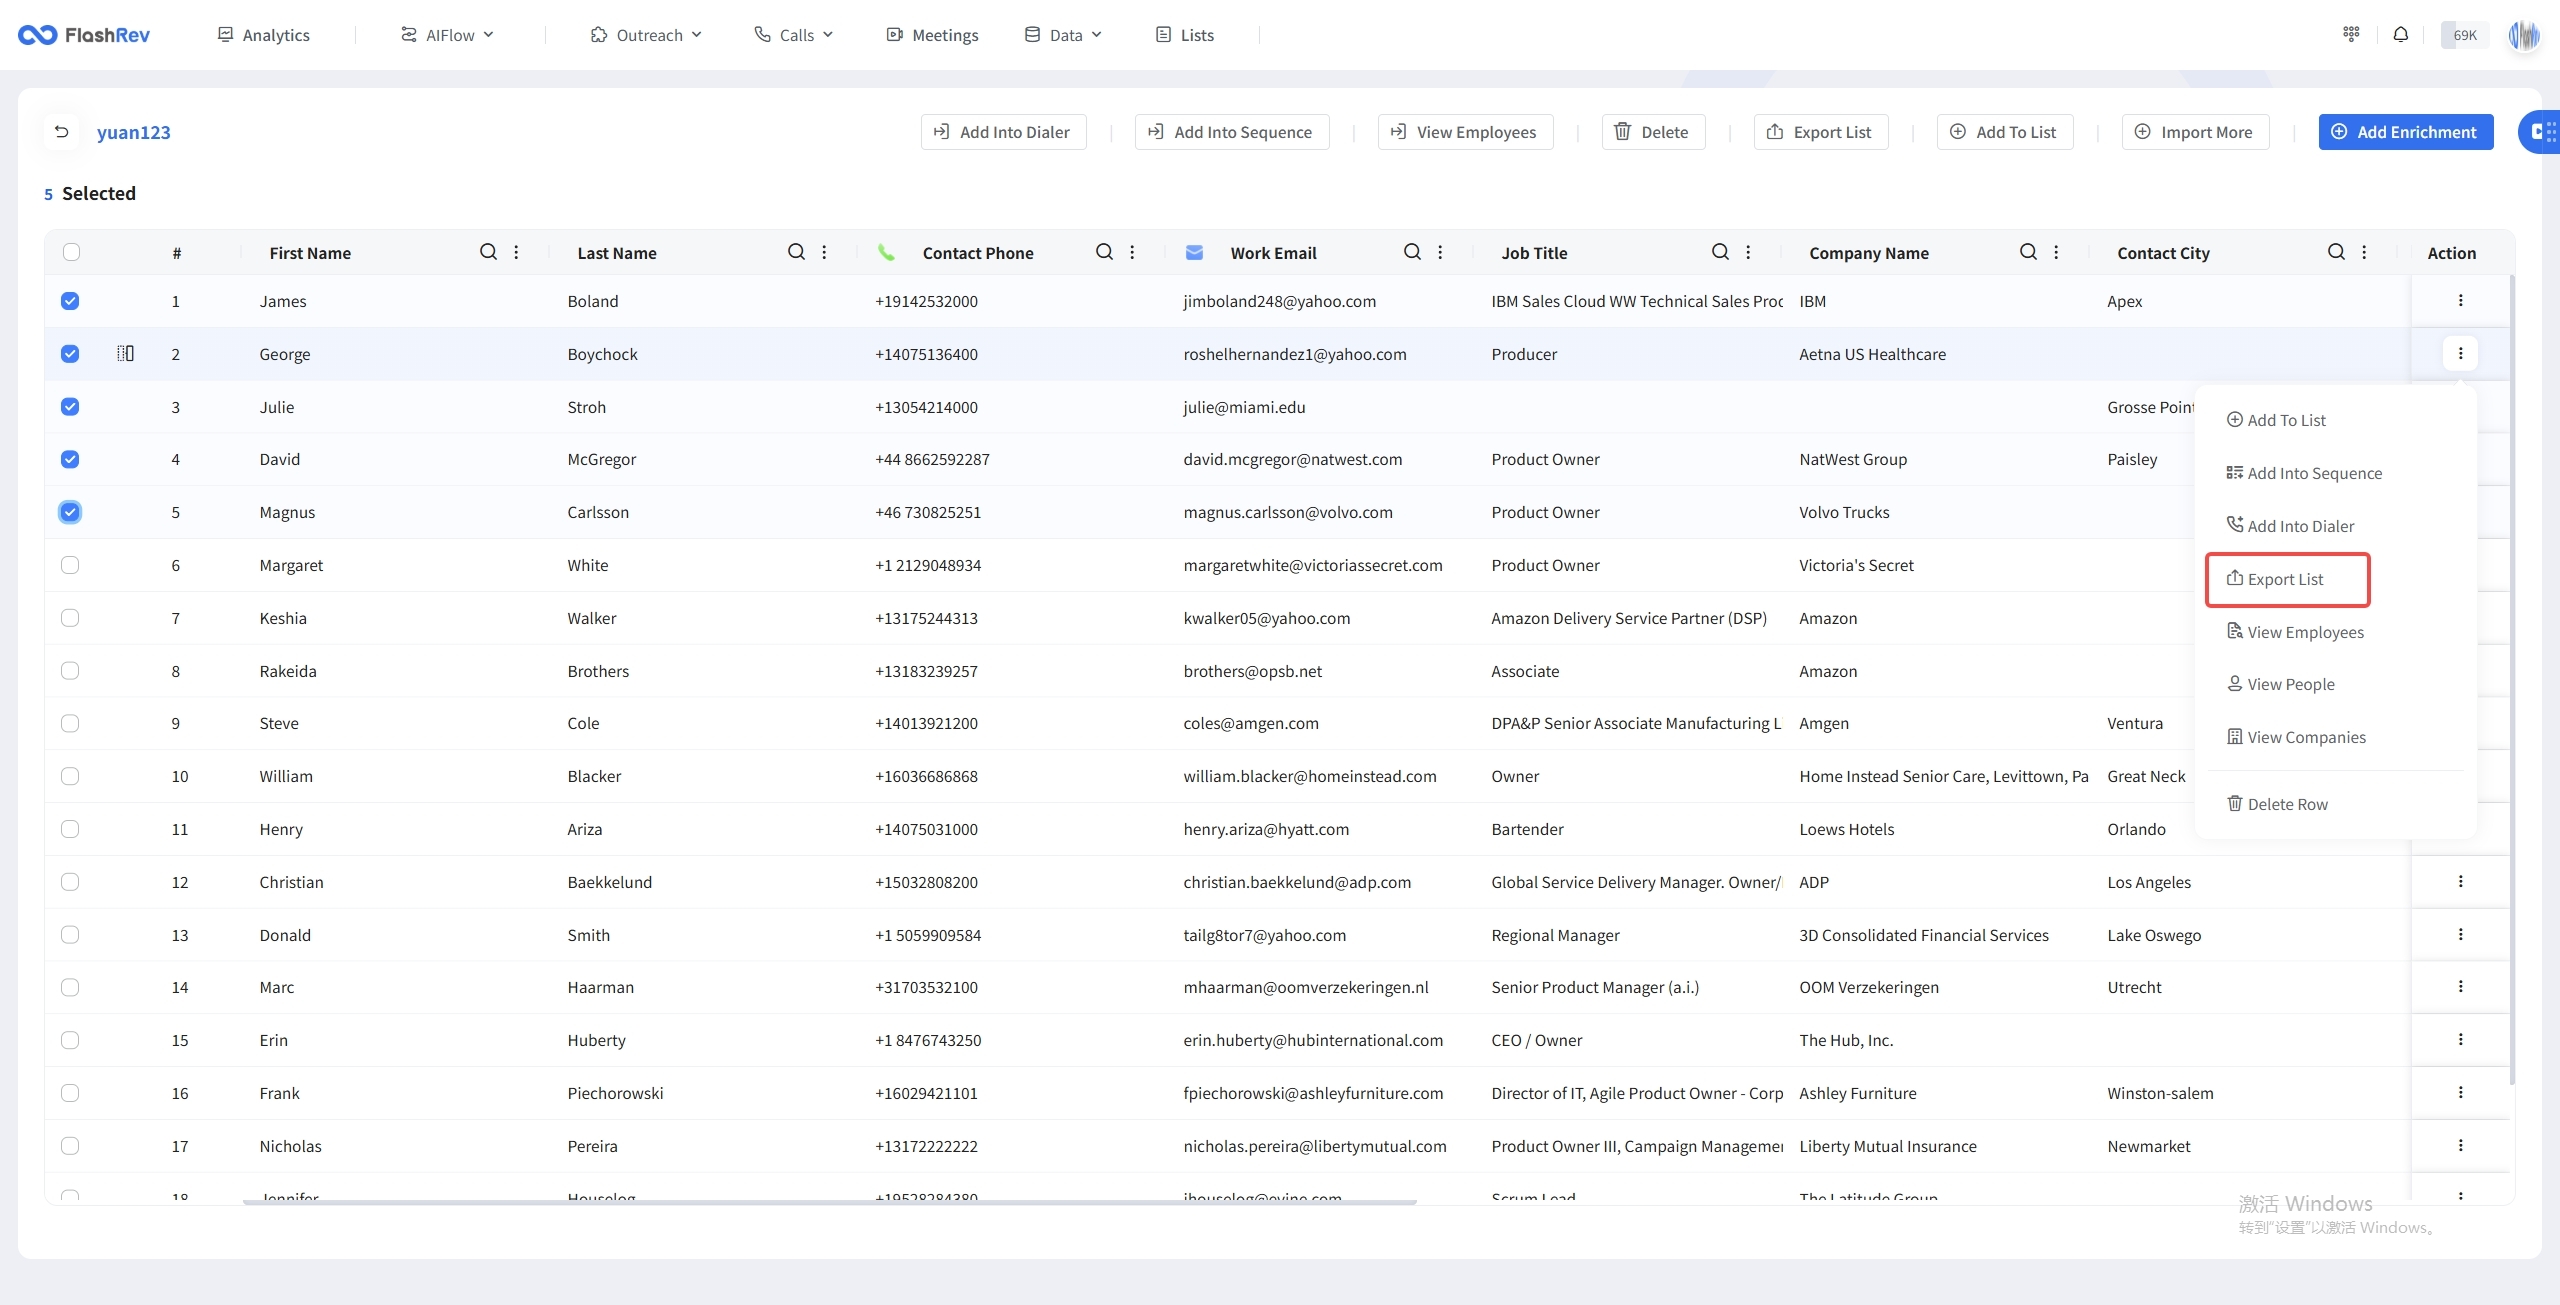The image size is (2560, 1305).
Task: Choose Delete Row in context menu
Action: (x=2277, y=804)
